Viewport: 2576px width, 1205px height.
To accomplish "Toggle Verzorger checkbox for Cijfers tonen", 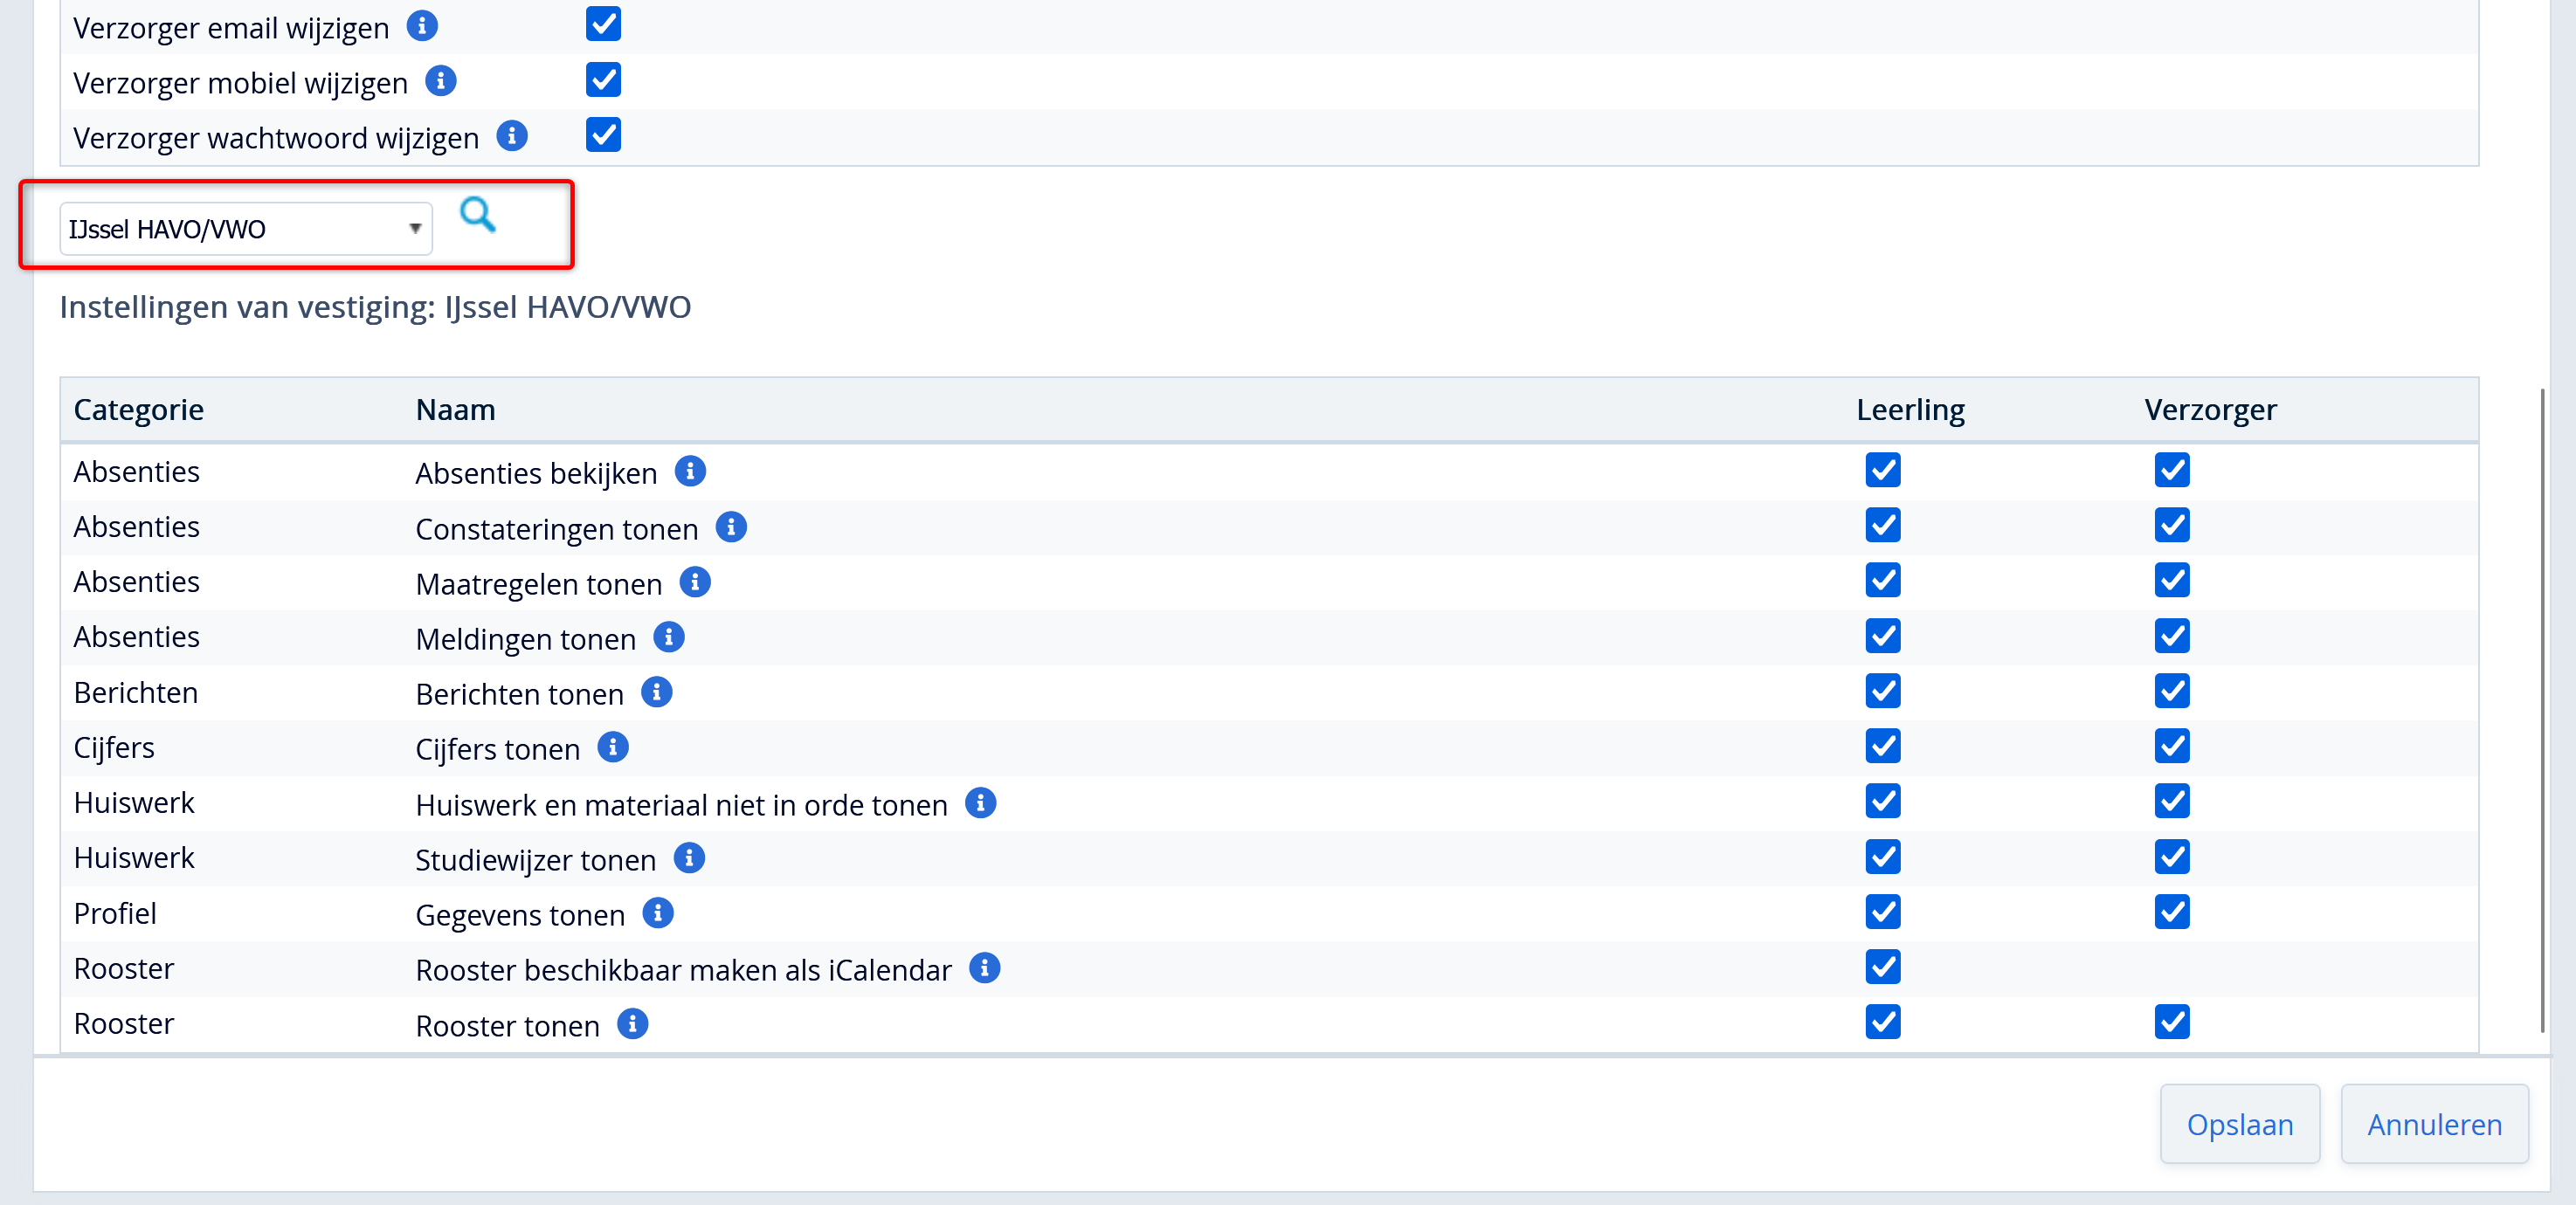I will click(2172, 746).
